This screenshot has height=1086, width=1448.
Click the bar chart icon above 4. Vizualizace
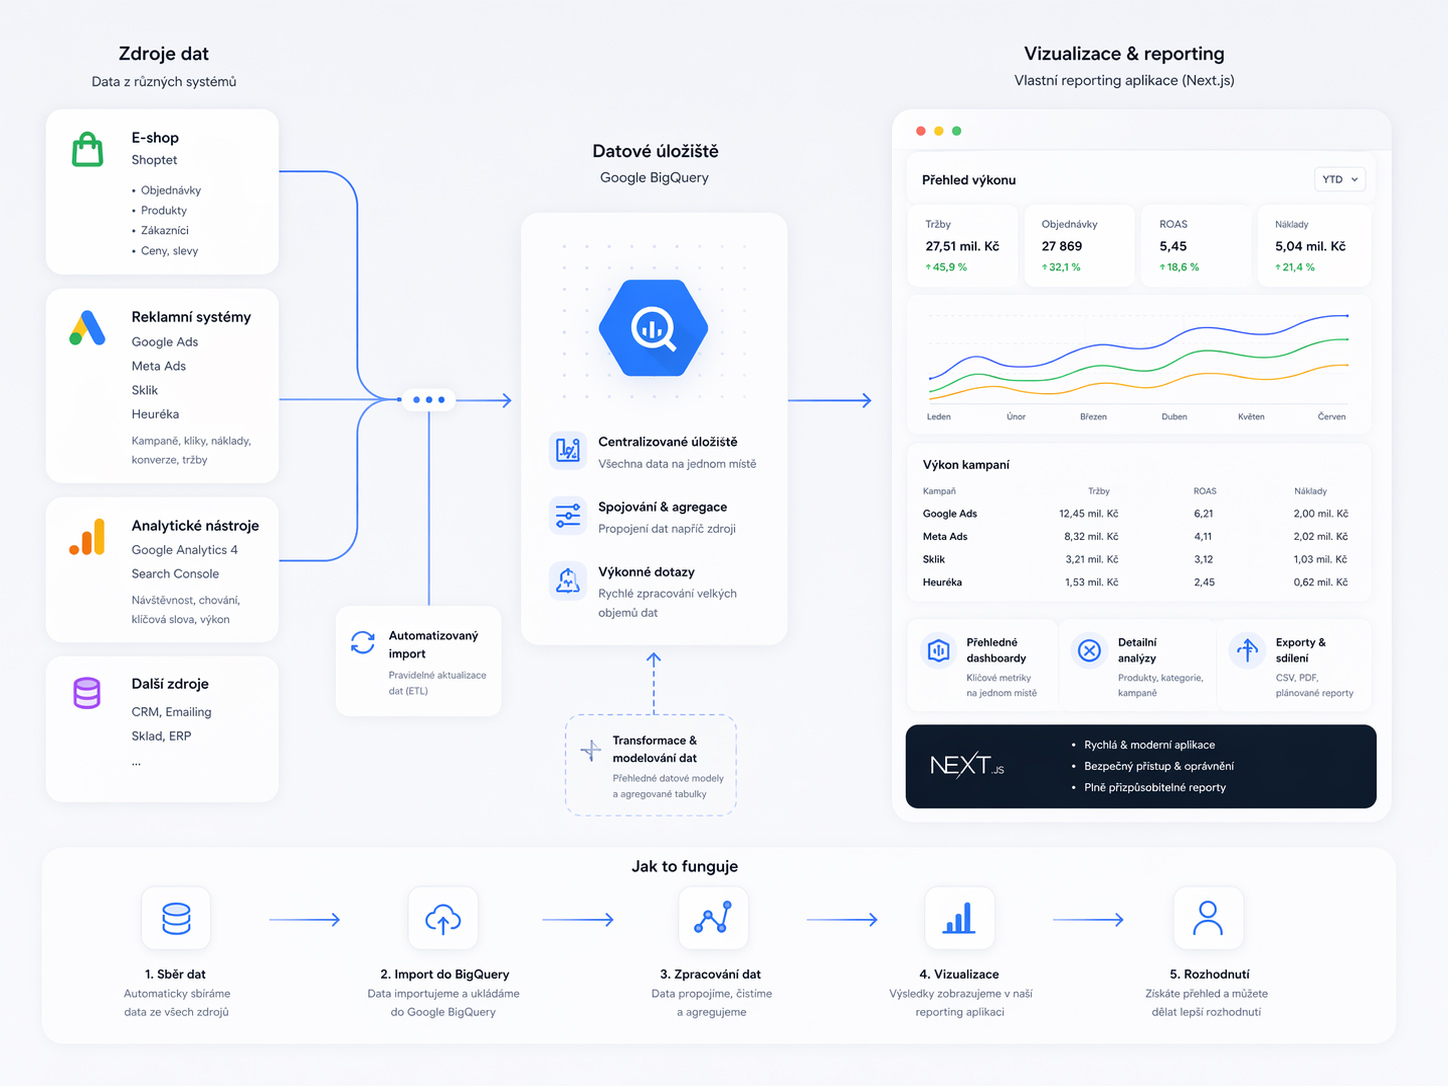[x=959, y=918]
